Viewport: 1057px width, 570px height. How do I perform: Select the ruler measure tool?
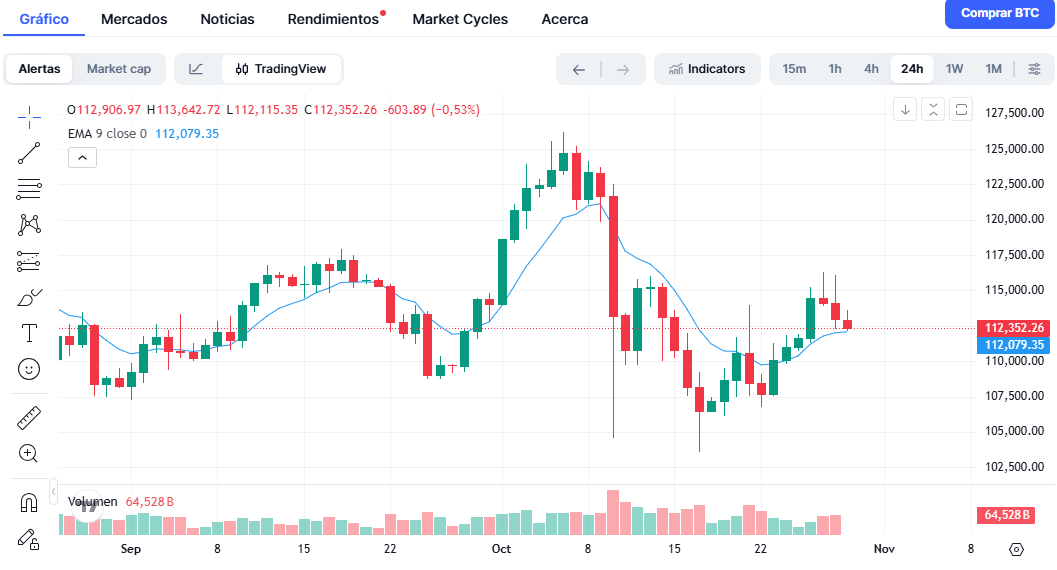pos(29,417)
